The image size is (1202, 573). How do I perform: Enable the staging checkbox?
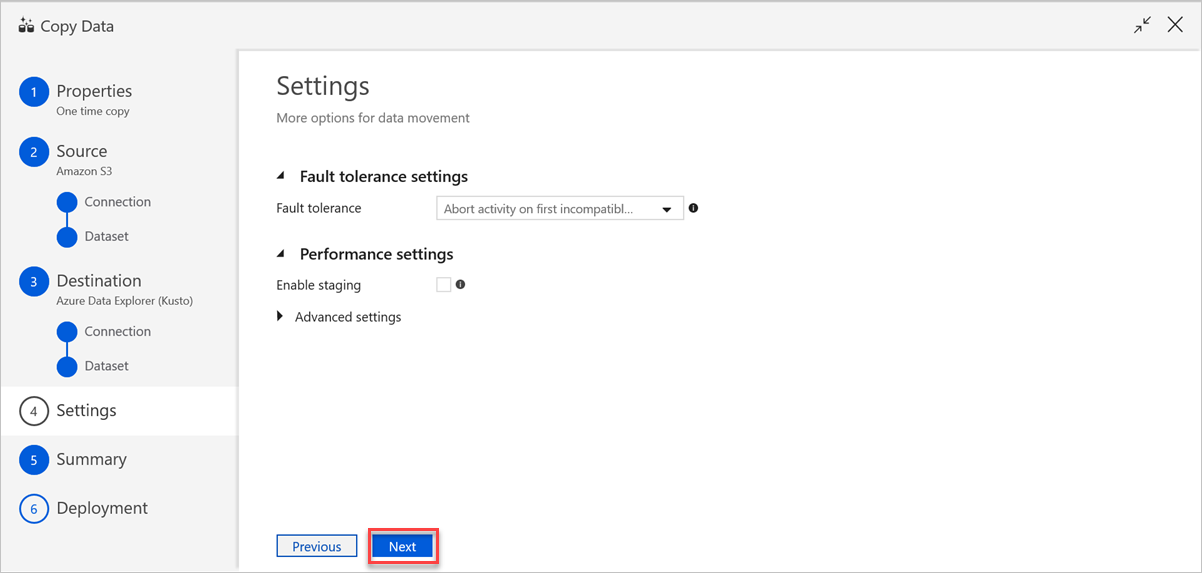[x=444, y=285]
